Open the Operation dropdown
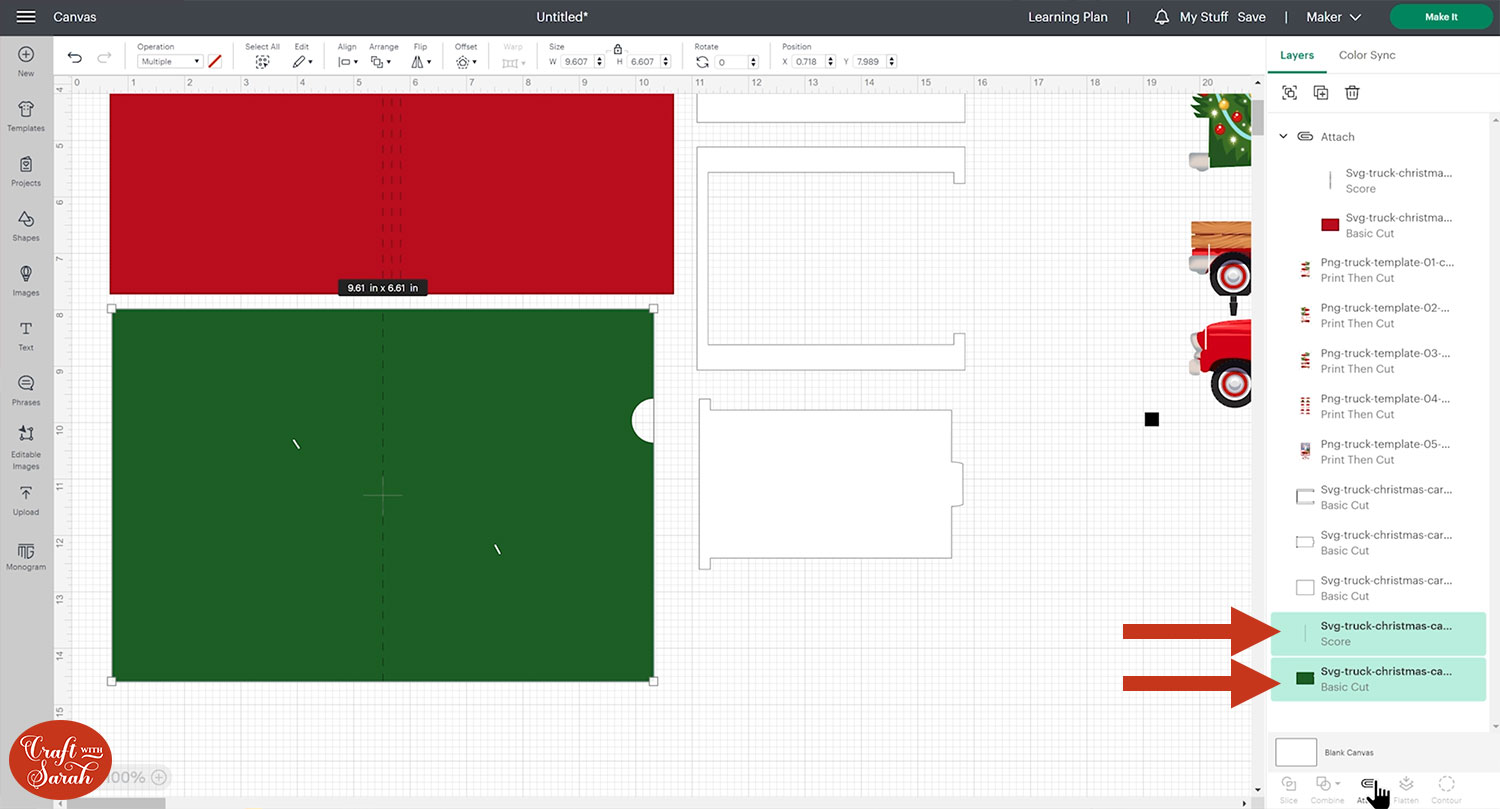The height and width of the screenshot is (809, 1500). 170,62
